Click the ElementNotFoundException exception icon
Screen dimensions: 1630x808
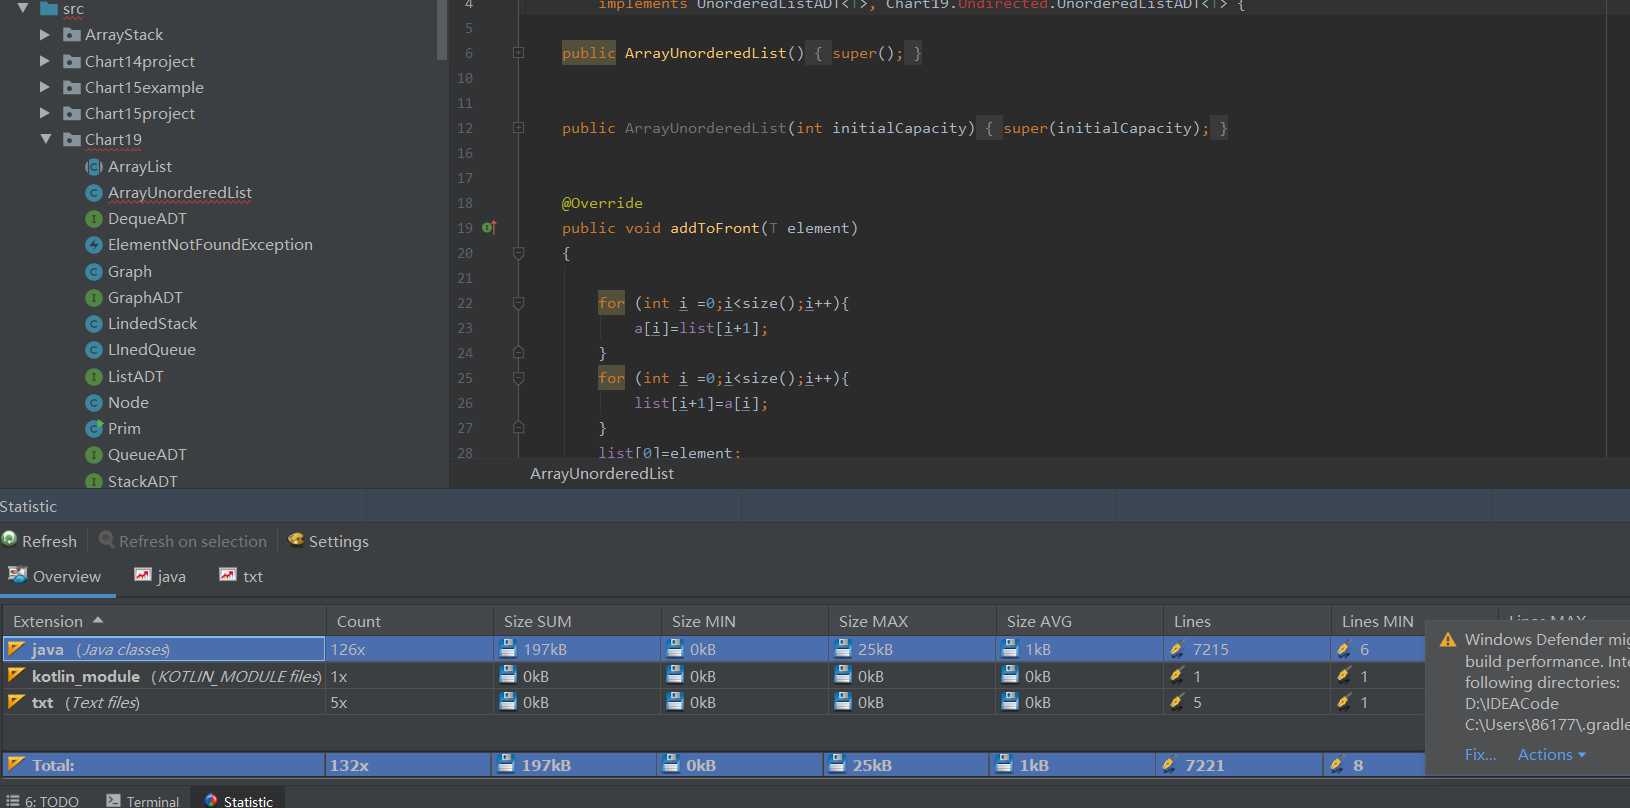coord(94,245)
